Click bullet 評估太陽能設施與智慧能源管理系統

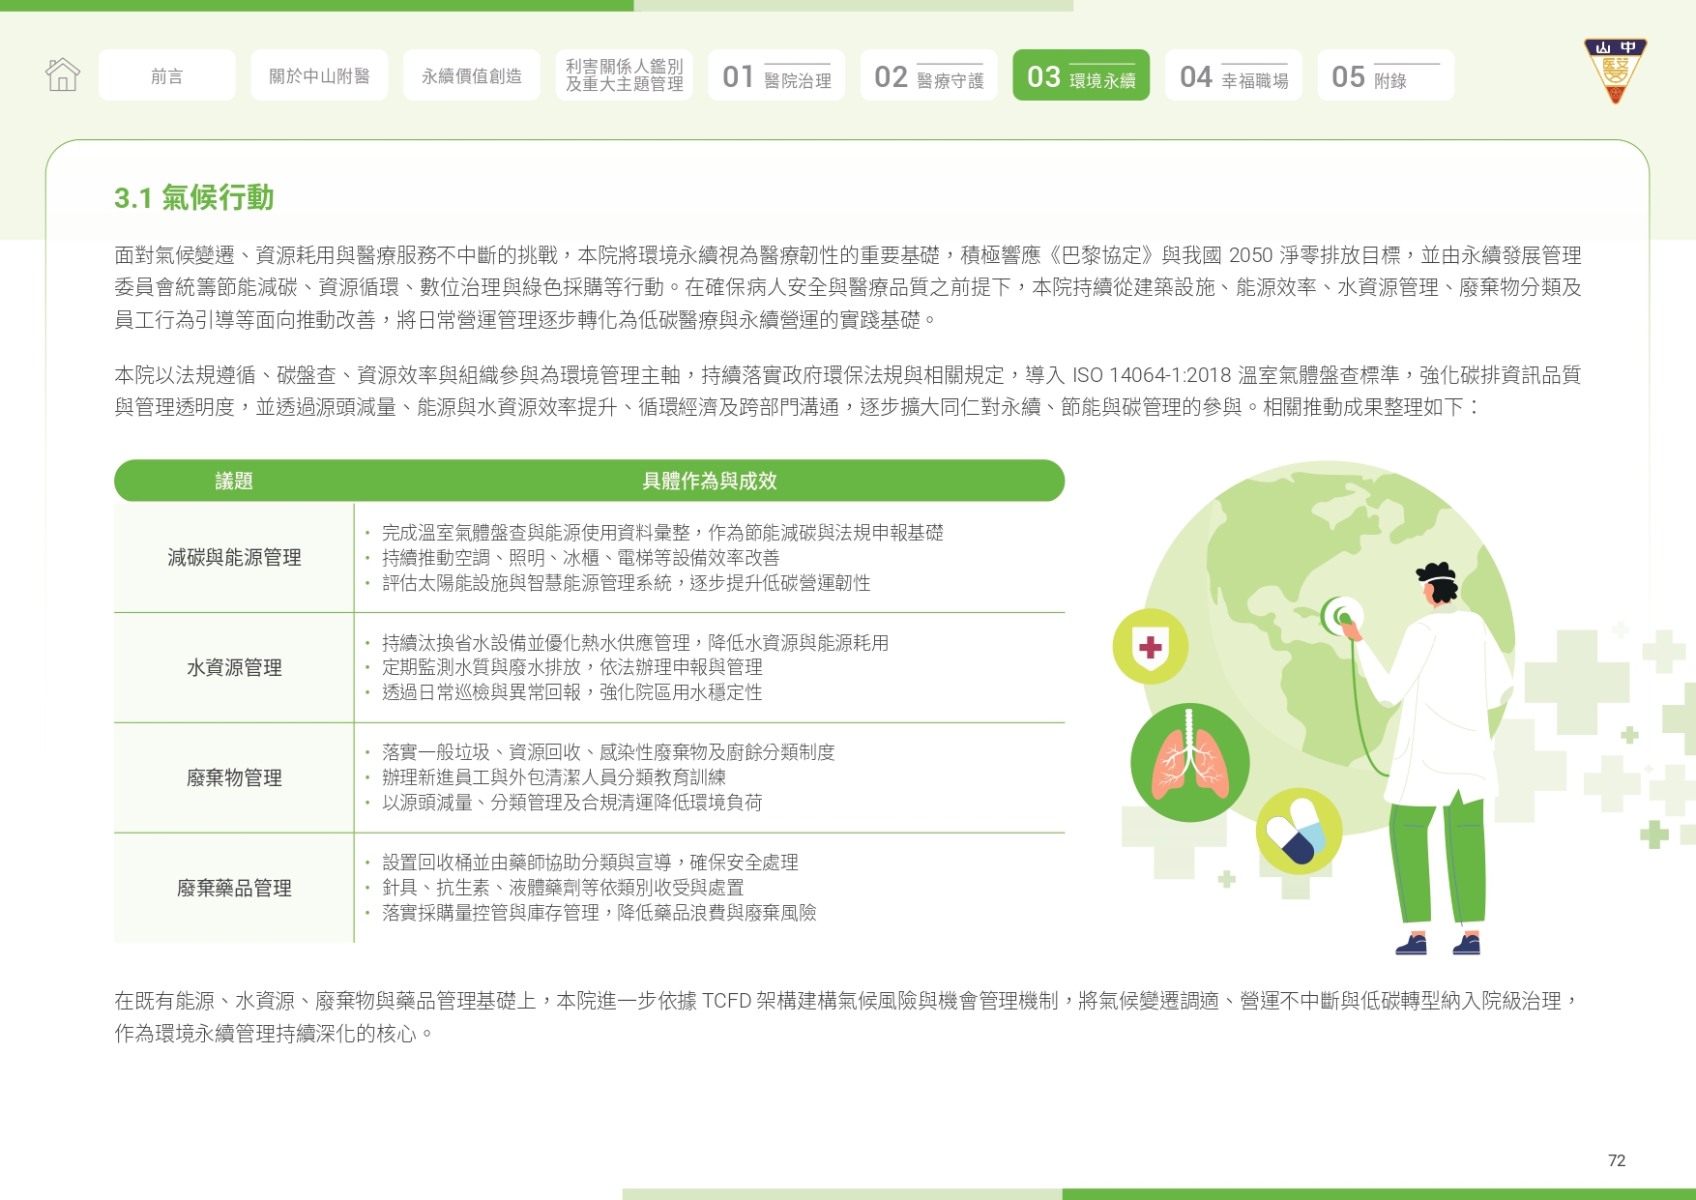click(626, 583)
